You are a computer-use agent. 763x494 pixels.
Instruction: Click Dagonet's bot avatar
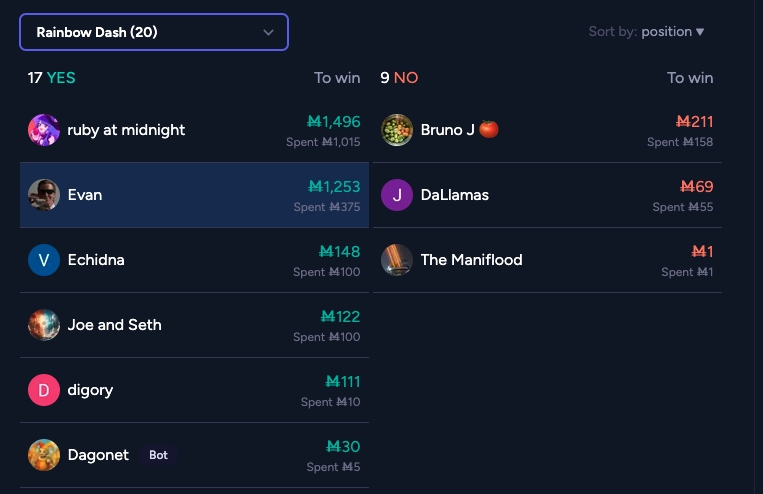tap(44, 455)
